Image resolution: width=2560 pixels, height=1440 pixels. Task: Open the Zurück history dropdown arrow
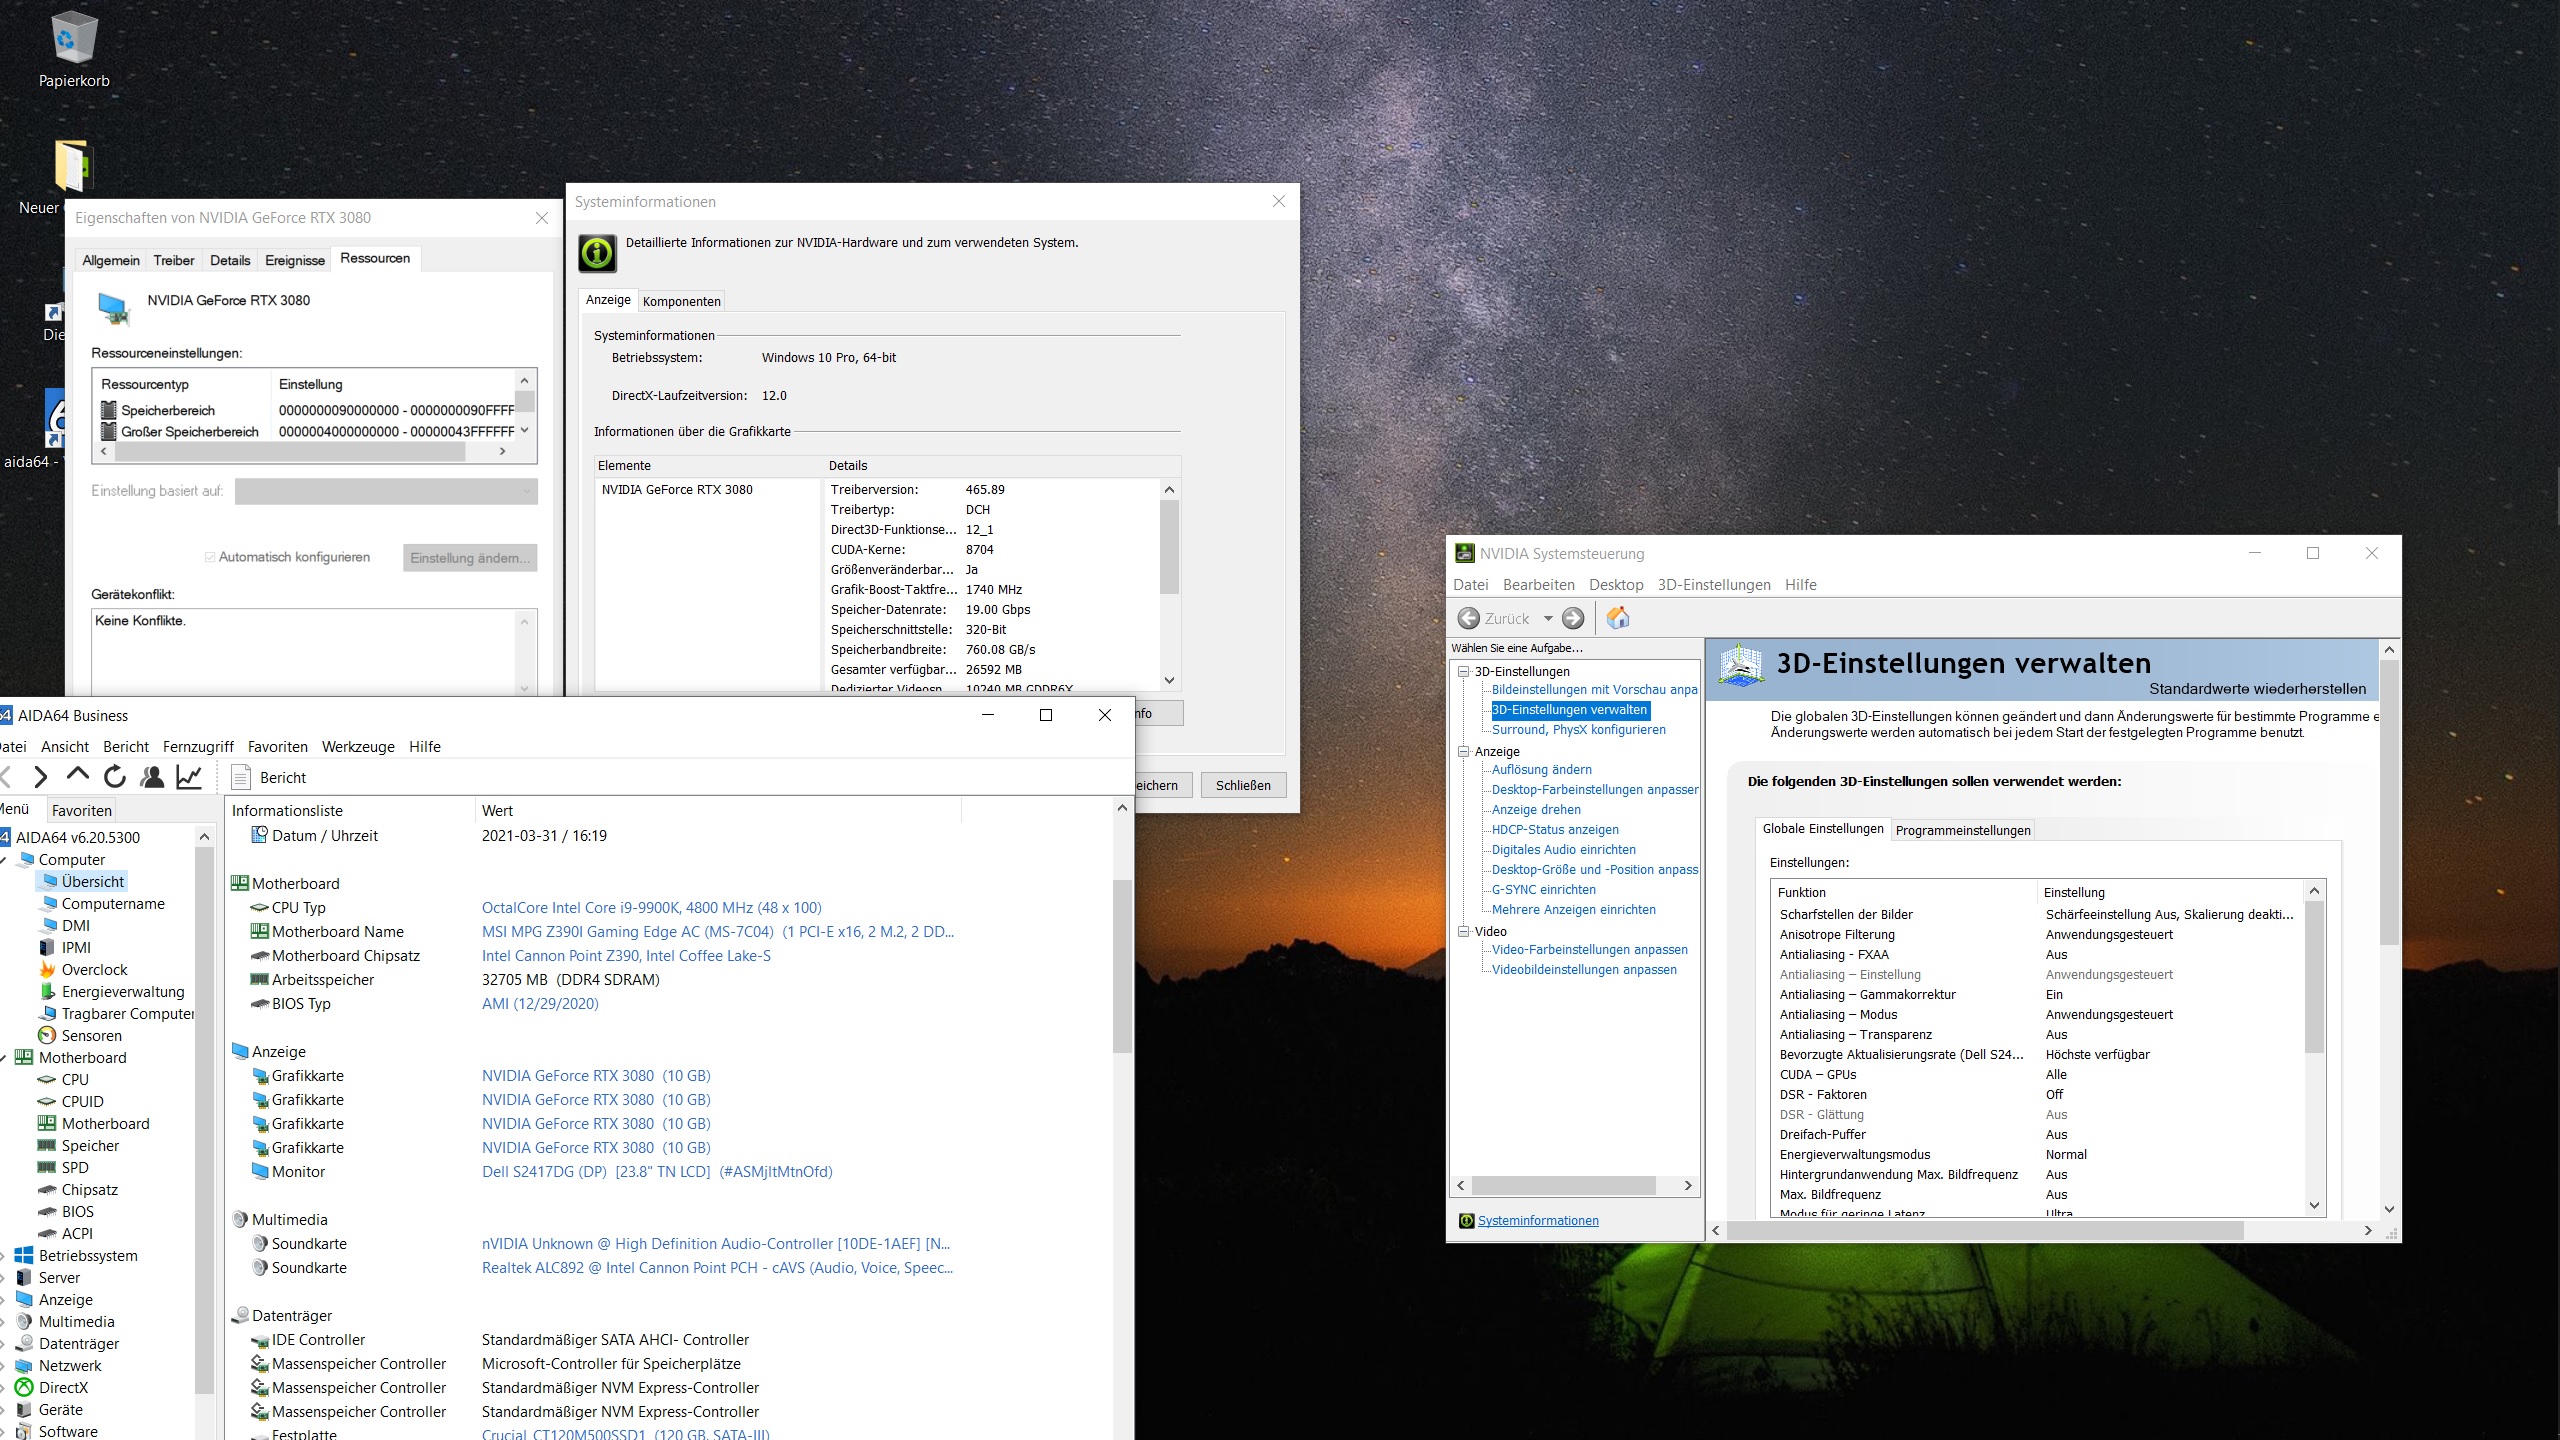pos(1547,618)
